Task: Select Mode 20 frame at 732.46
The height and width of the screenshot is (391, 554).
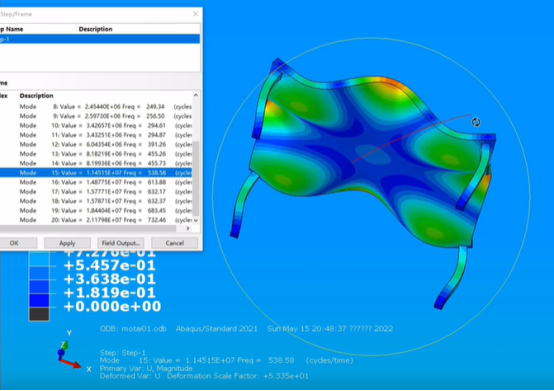Action: pos(96,220)
